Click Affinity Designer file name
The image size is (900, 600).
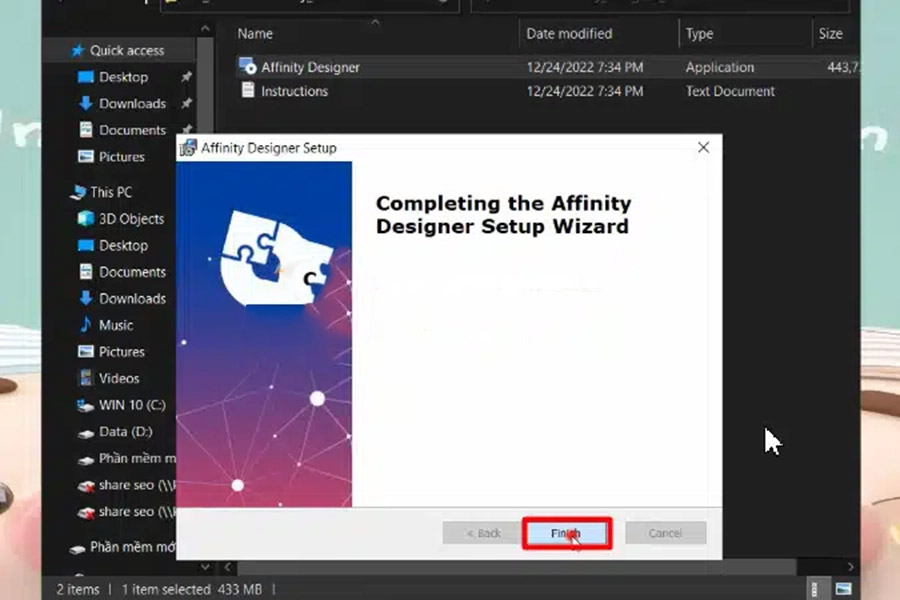tap(310, 67)
